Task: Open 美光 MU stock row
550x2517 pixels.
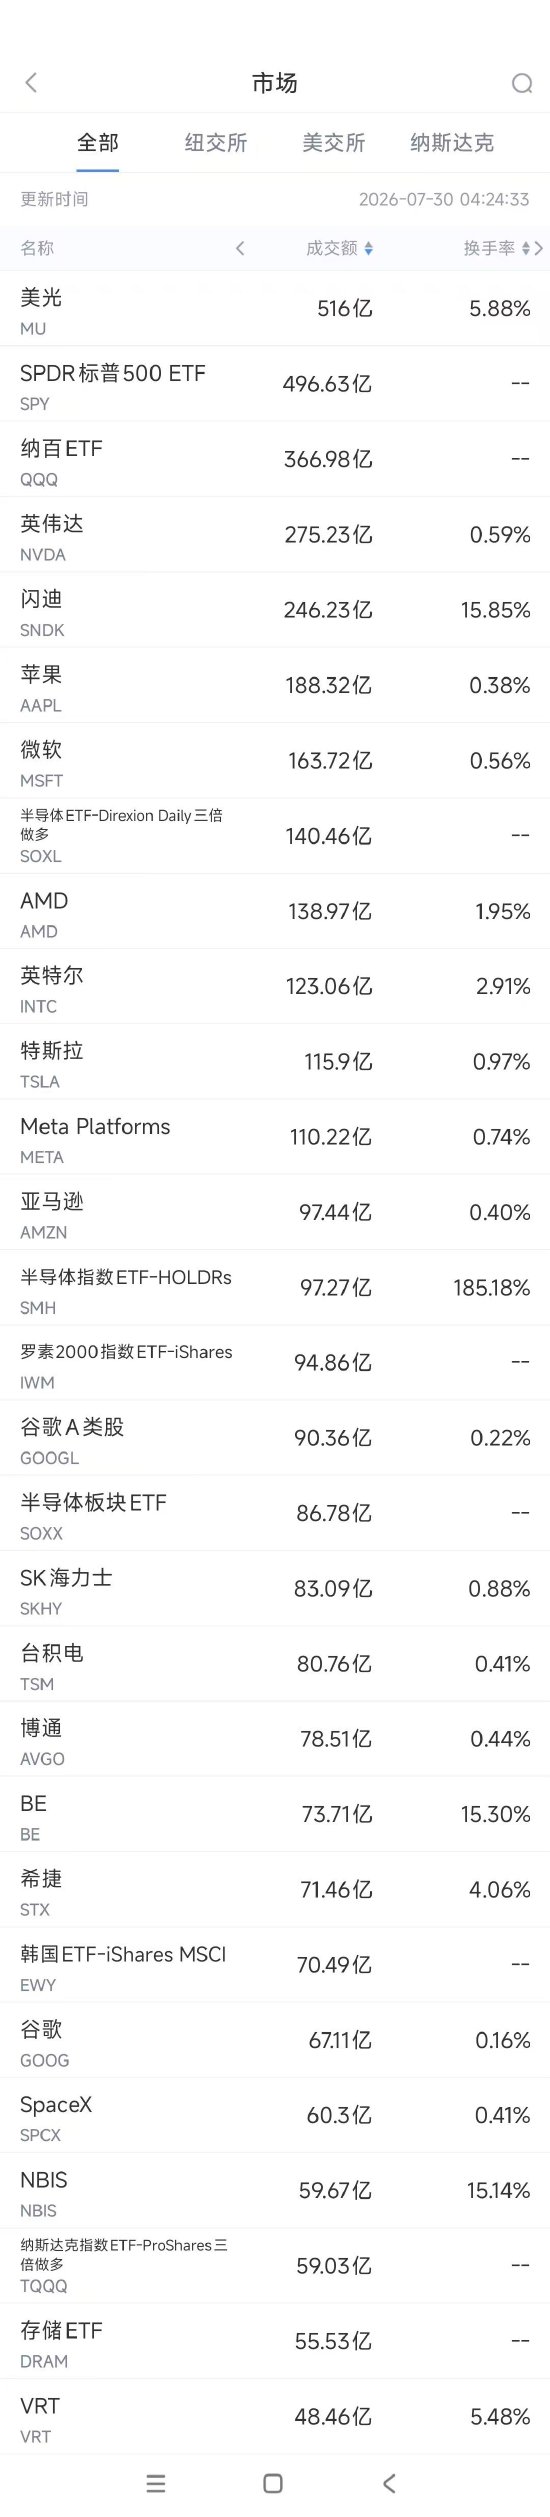Action: click(x=275, y=309)
